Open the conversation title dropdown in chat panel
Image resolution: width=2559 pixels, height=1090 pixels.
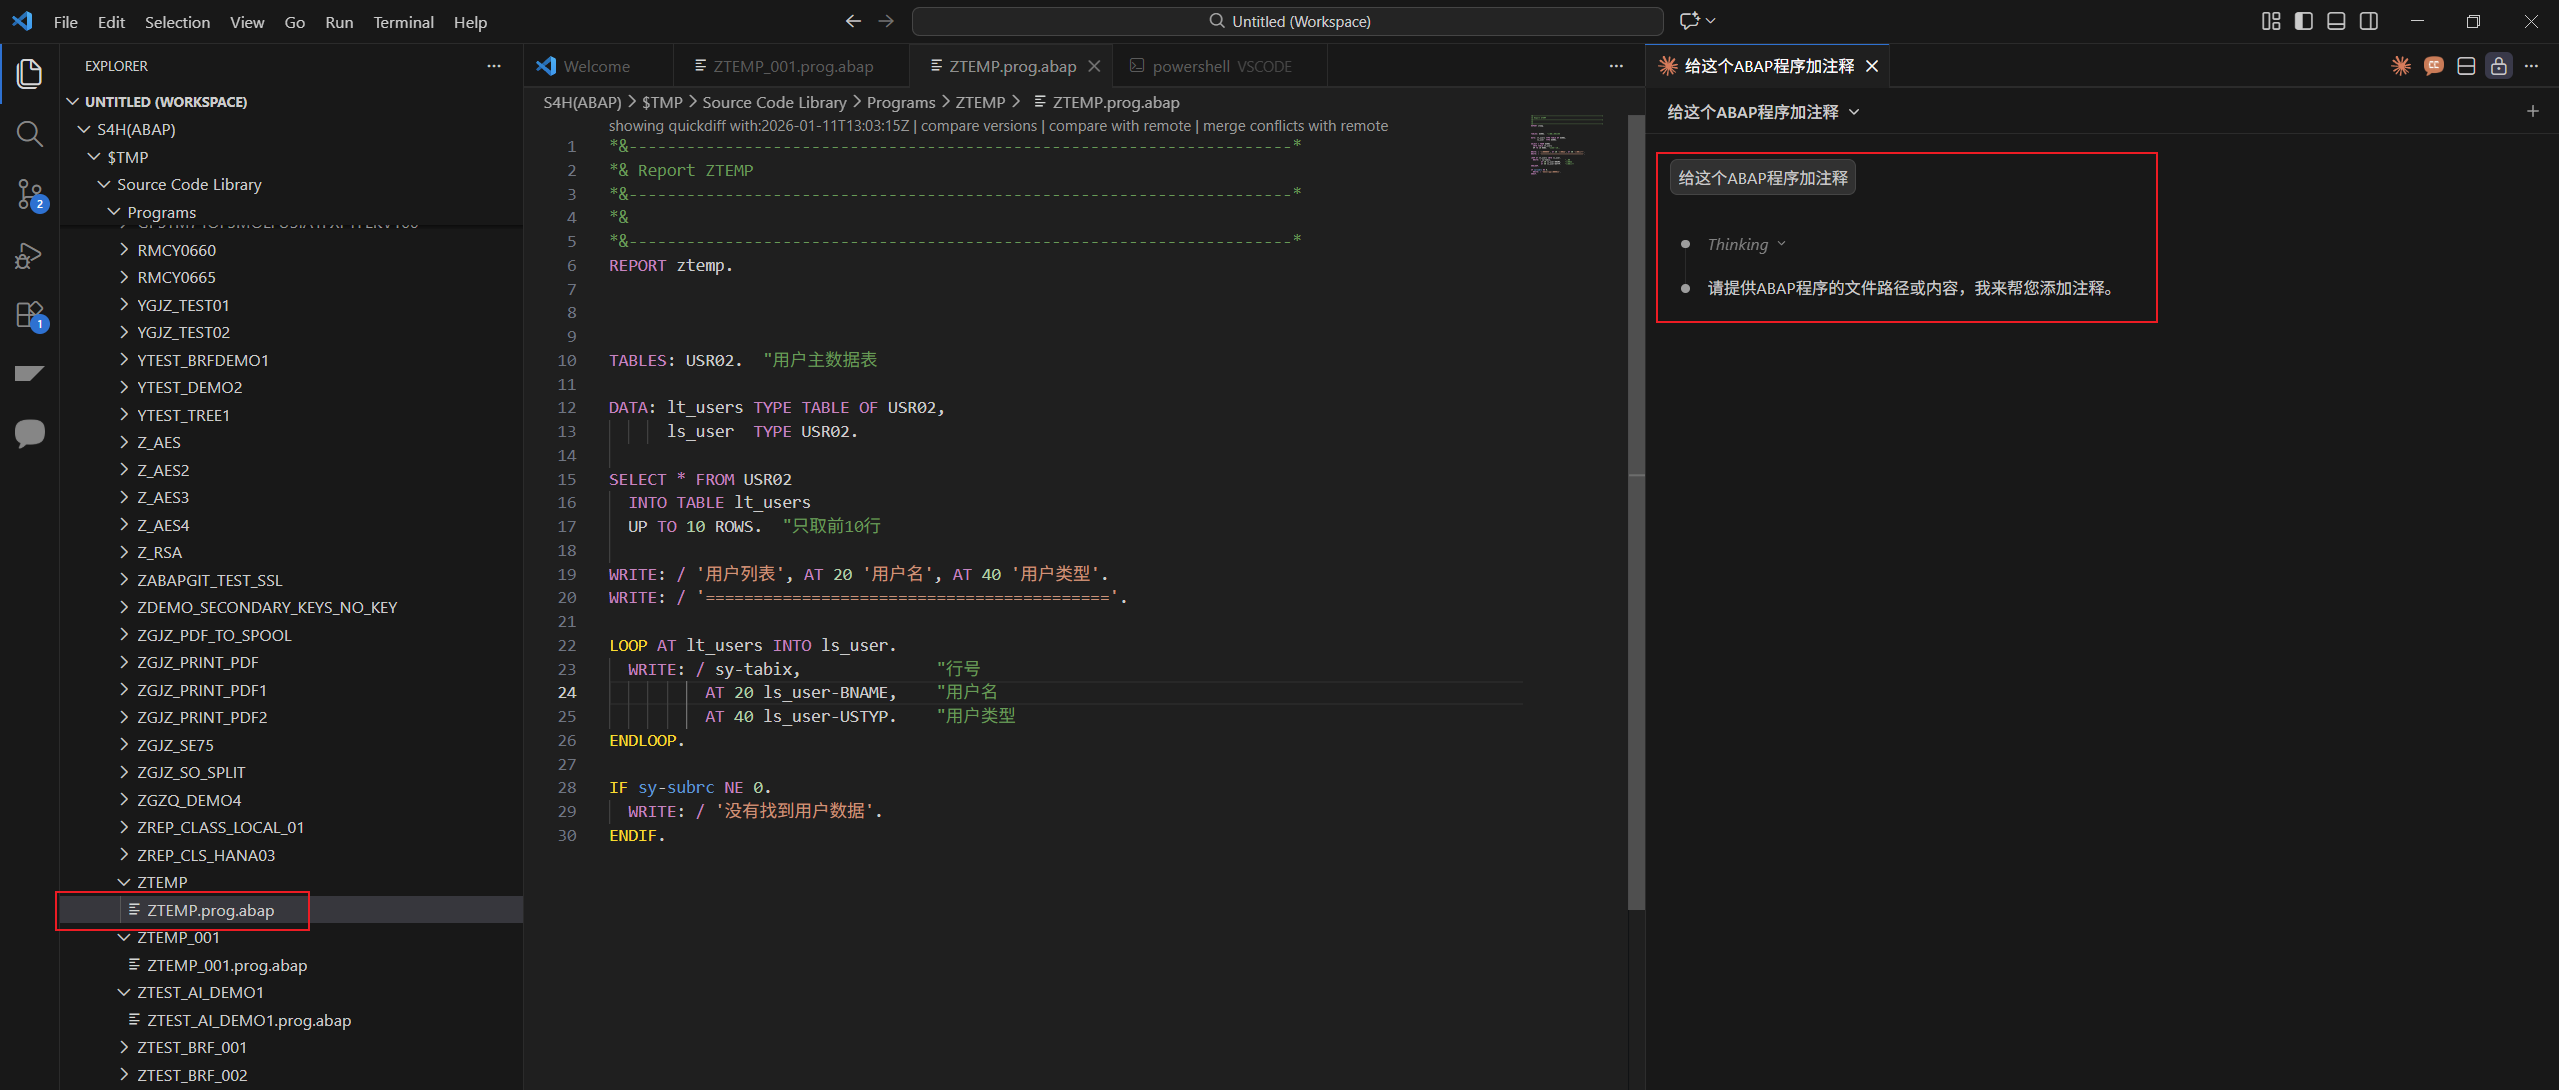pos(1854,112)
